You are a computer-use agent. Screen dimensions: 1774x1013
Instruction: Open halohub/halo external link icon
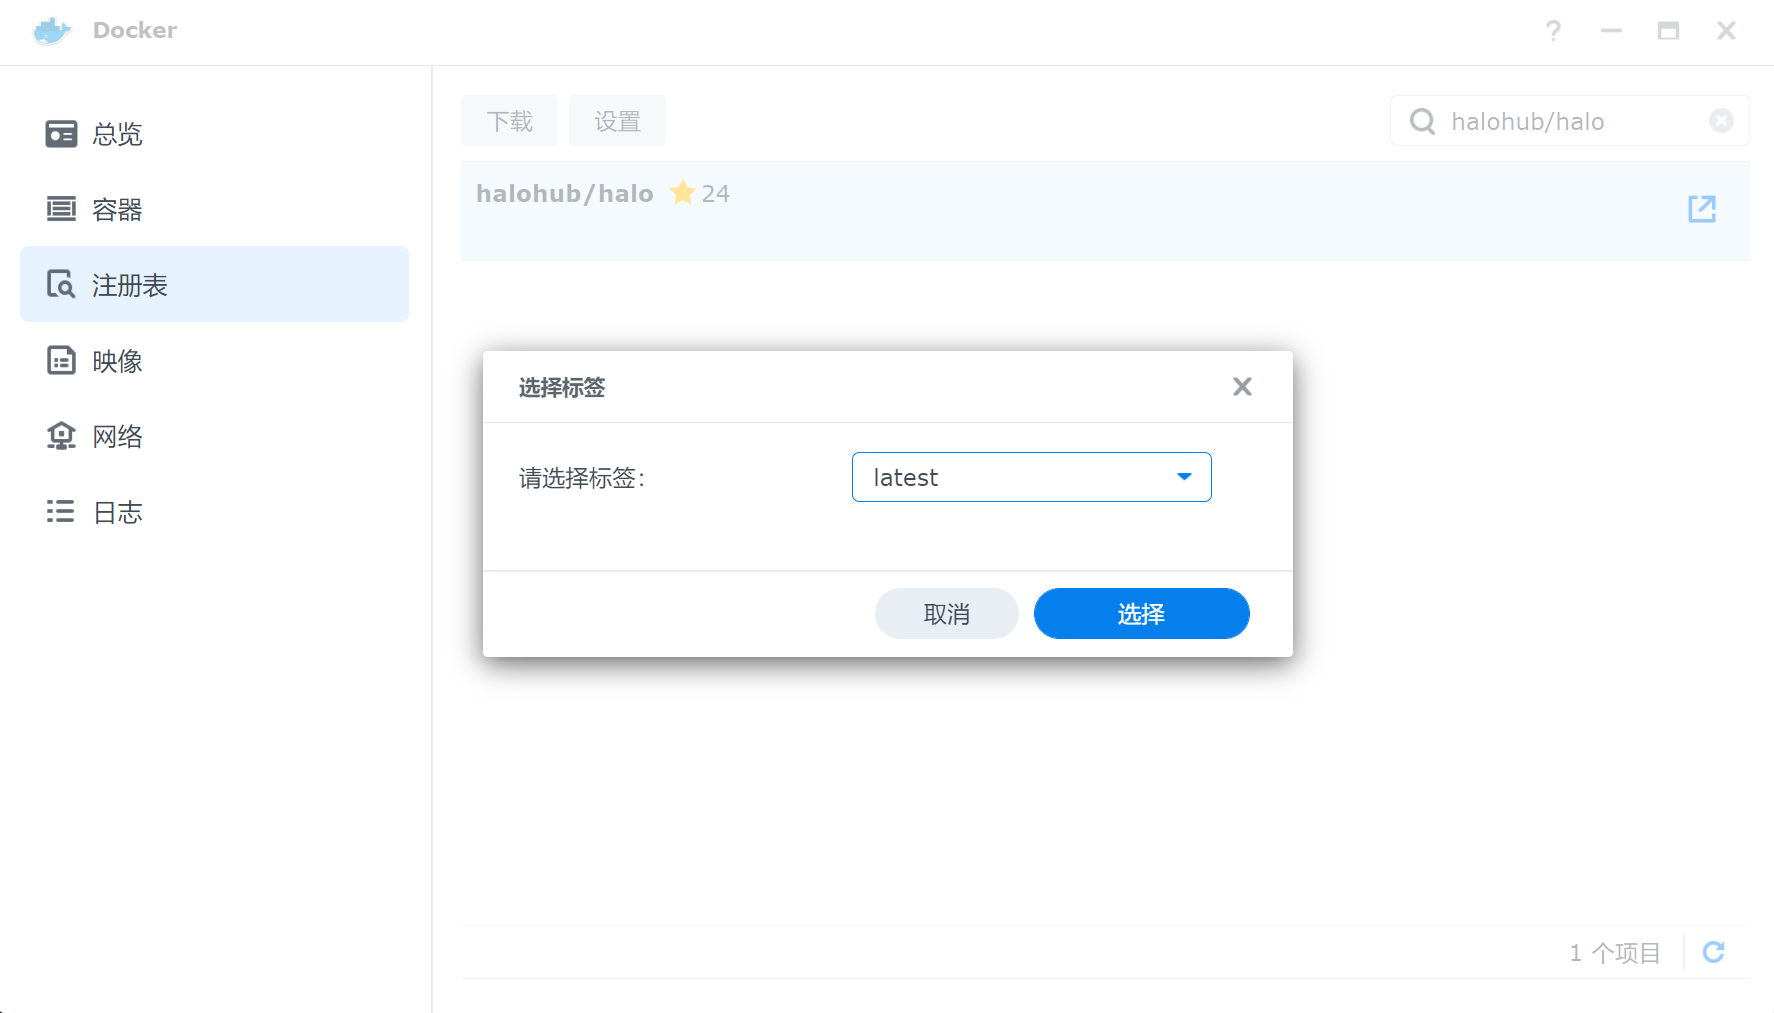tap(1702, 209)
